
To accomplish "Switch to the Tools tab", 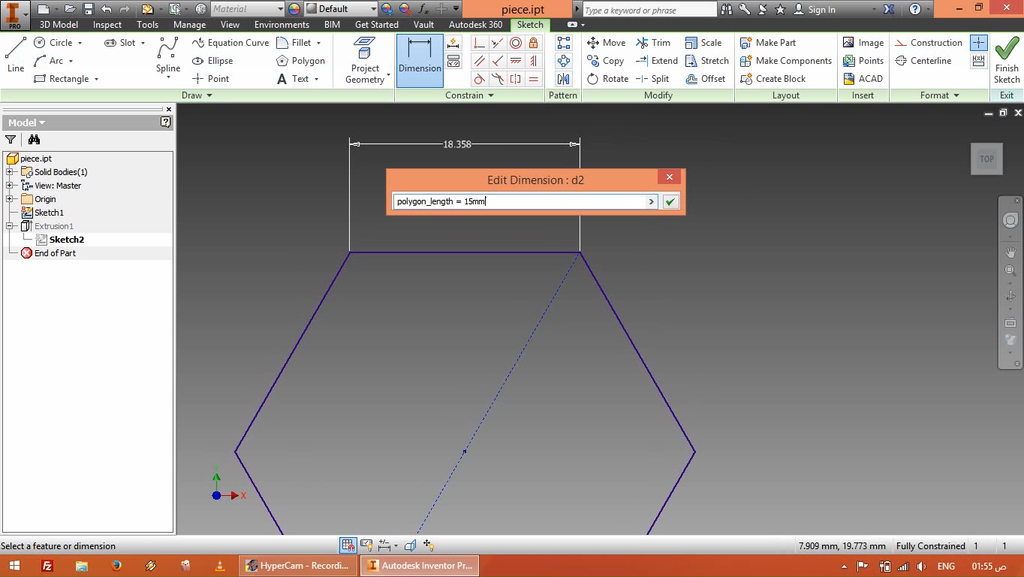I will [147, 24].
